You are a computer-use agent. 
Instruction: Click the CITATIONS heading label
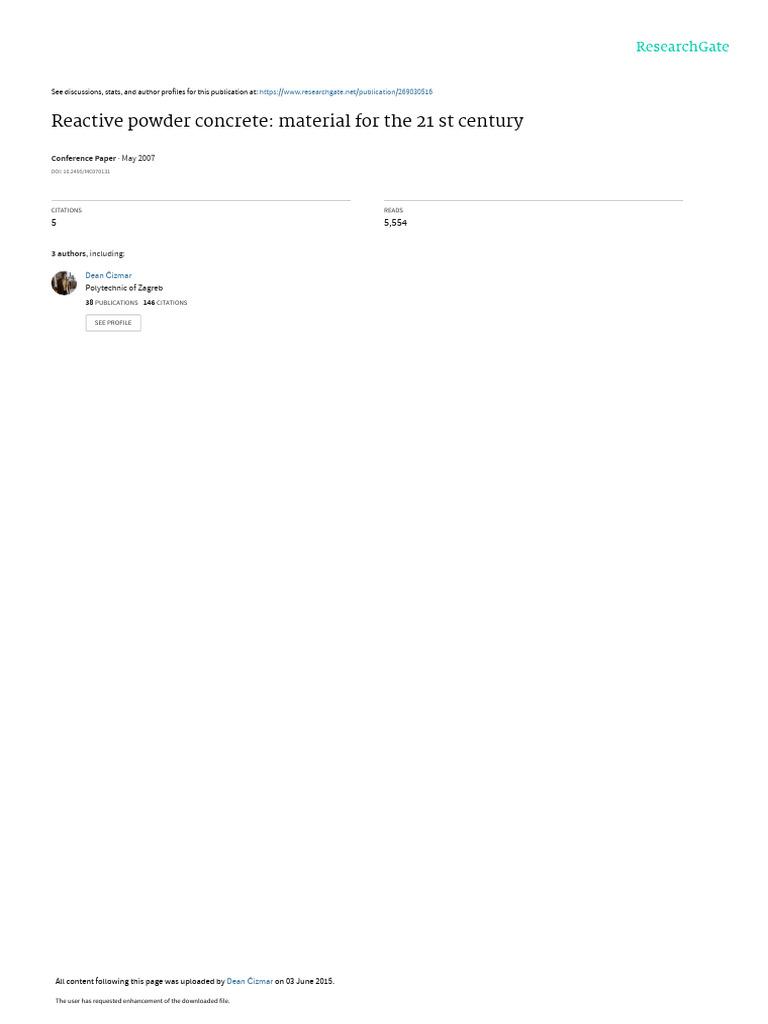(67, 210)
